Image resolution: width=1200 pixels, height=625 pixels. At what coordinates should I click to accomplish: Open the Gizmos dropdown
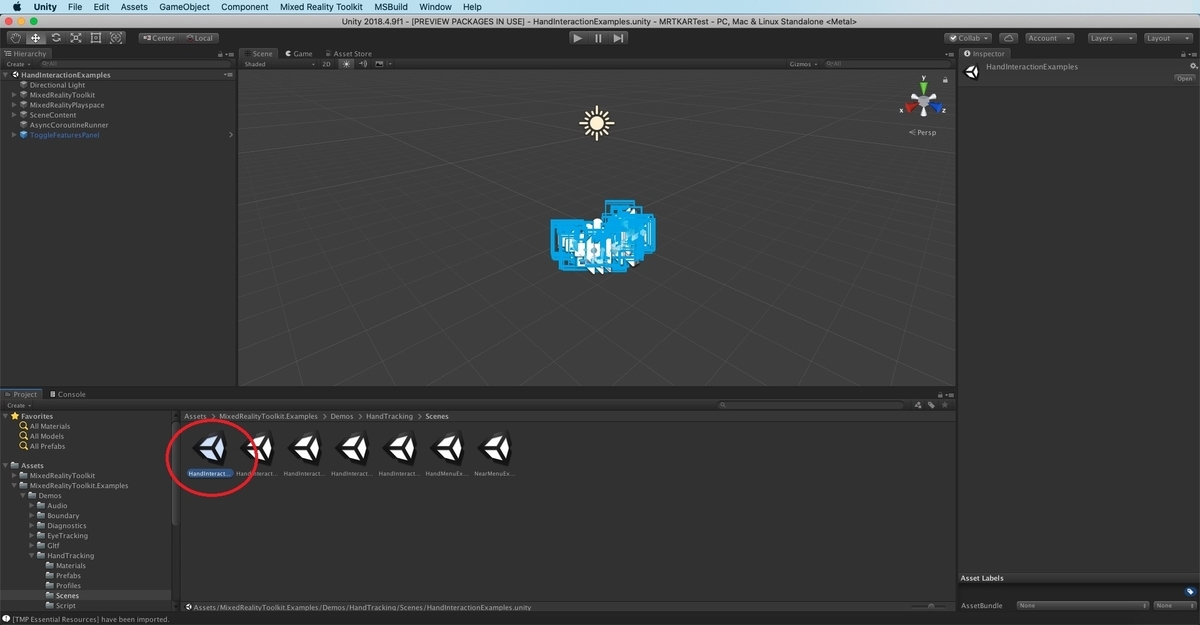click(803, 64)
